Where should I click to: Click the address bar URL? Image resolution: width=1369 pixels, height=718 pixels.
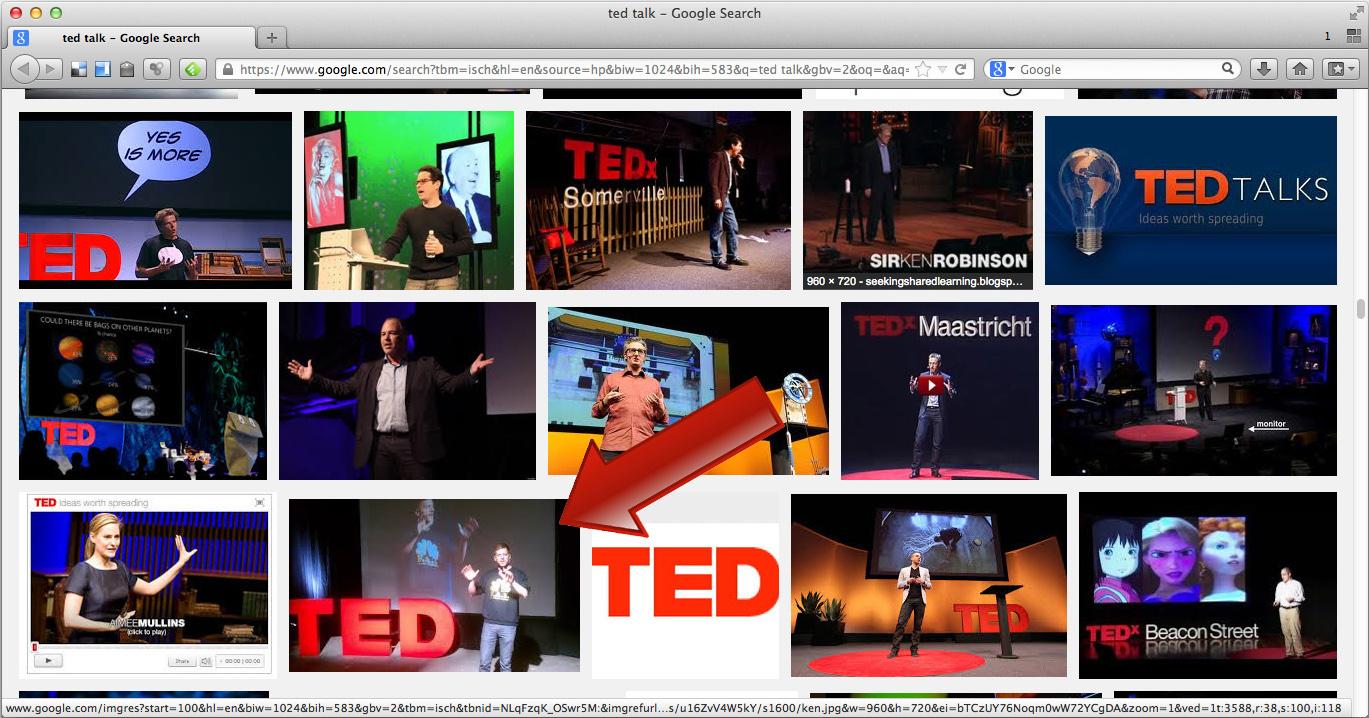574,69
